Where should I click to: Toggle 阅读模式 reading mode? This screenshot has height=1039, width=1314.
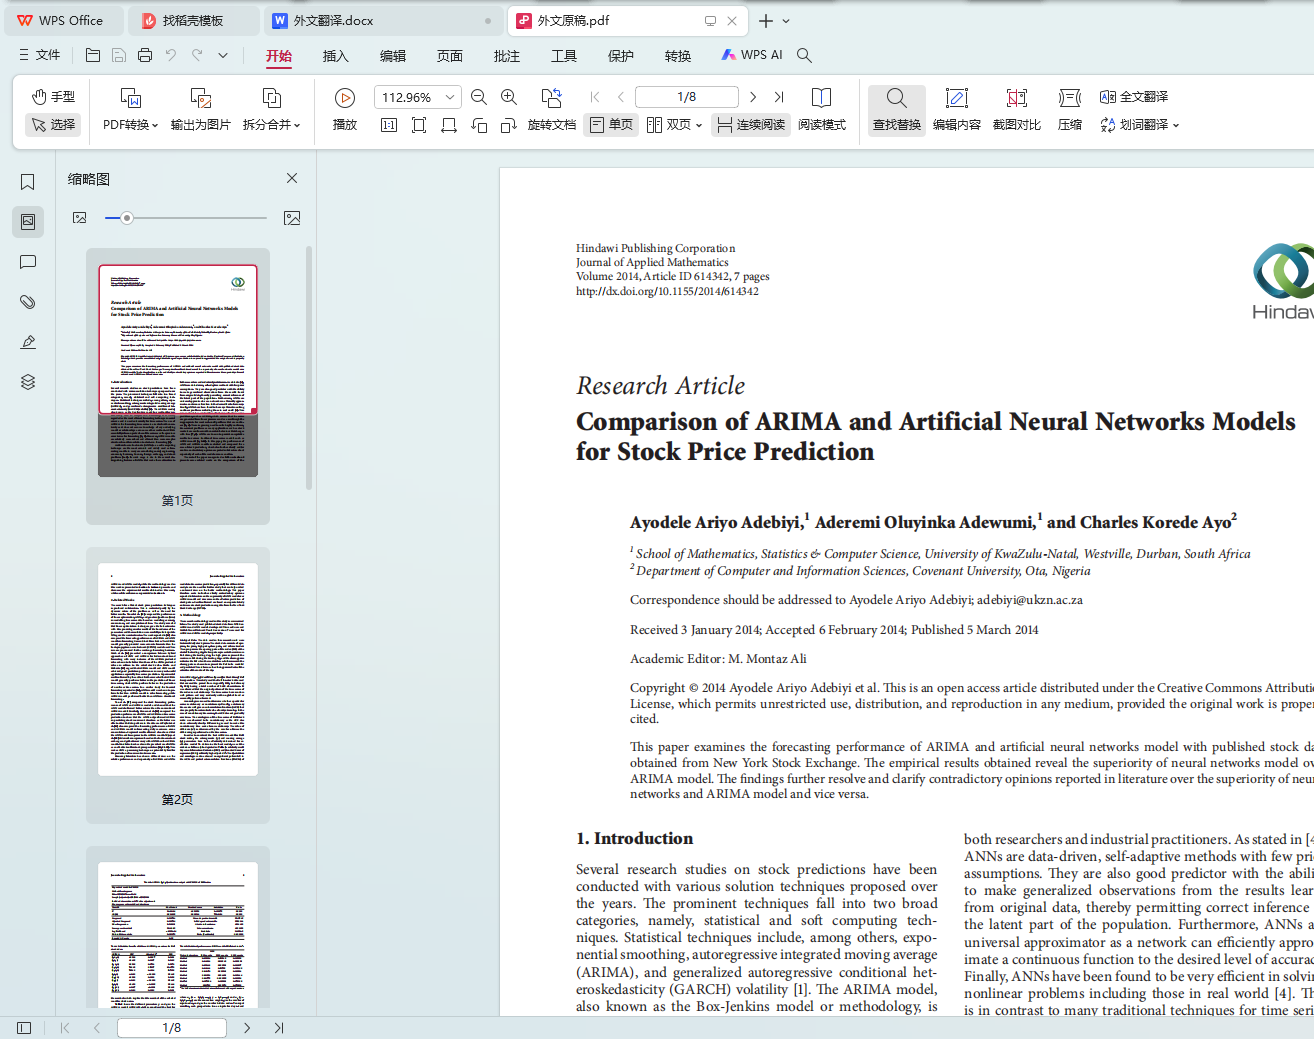(x=822, y=109)
